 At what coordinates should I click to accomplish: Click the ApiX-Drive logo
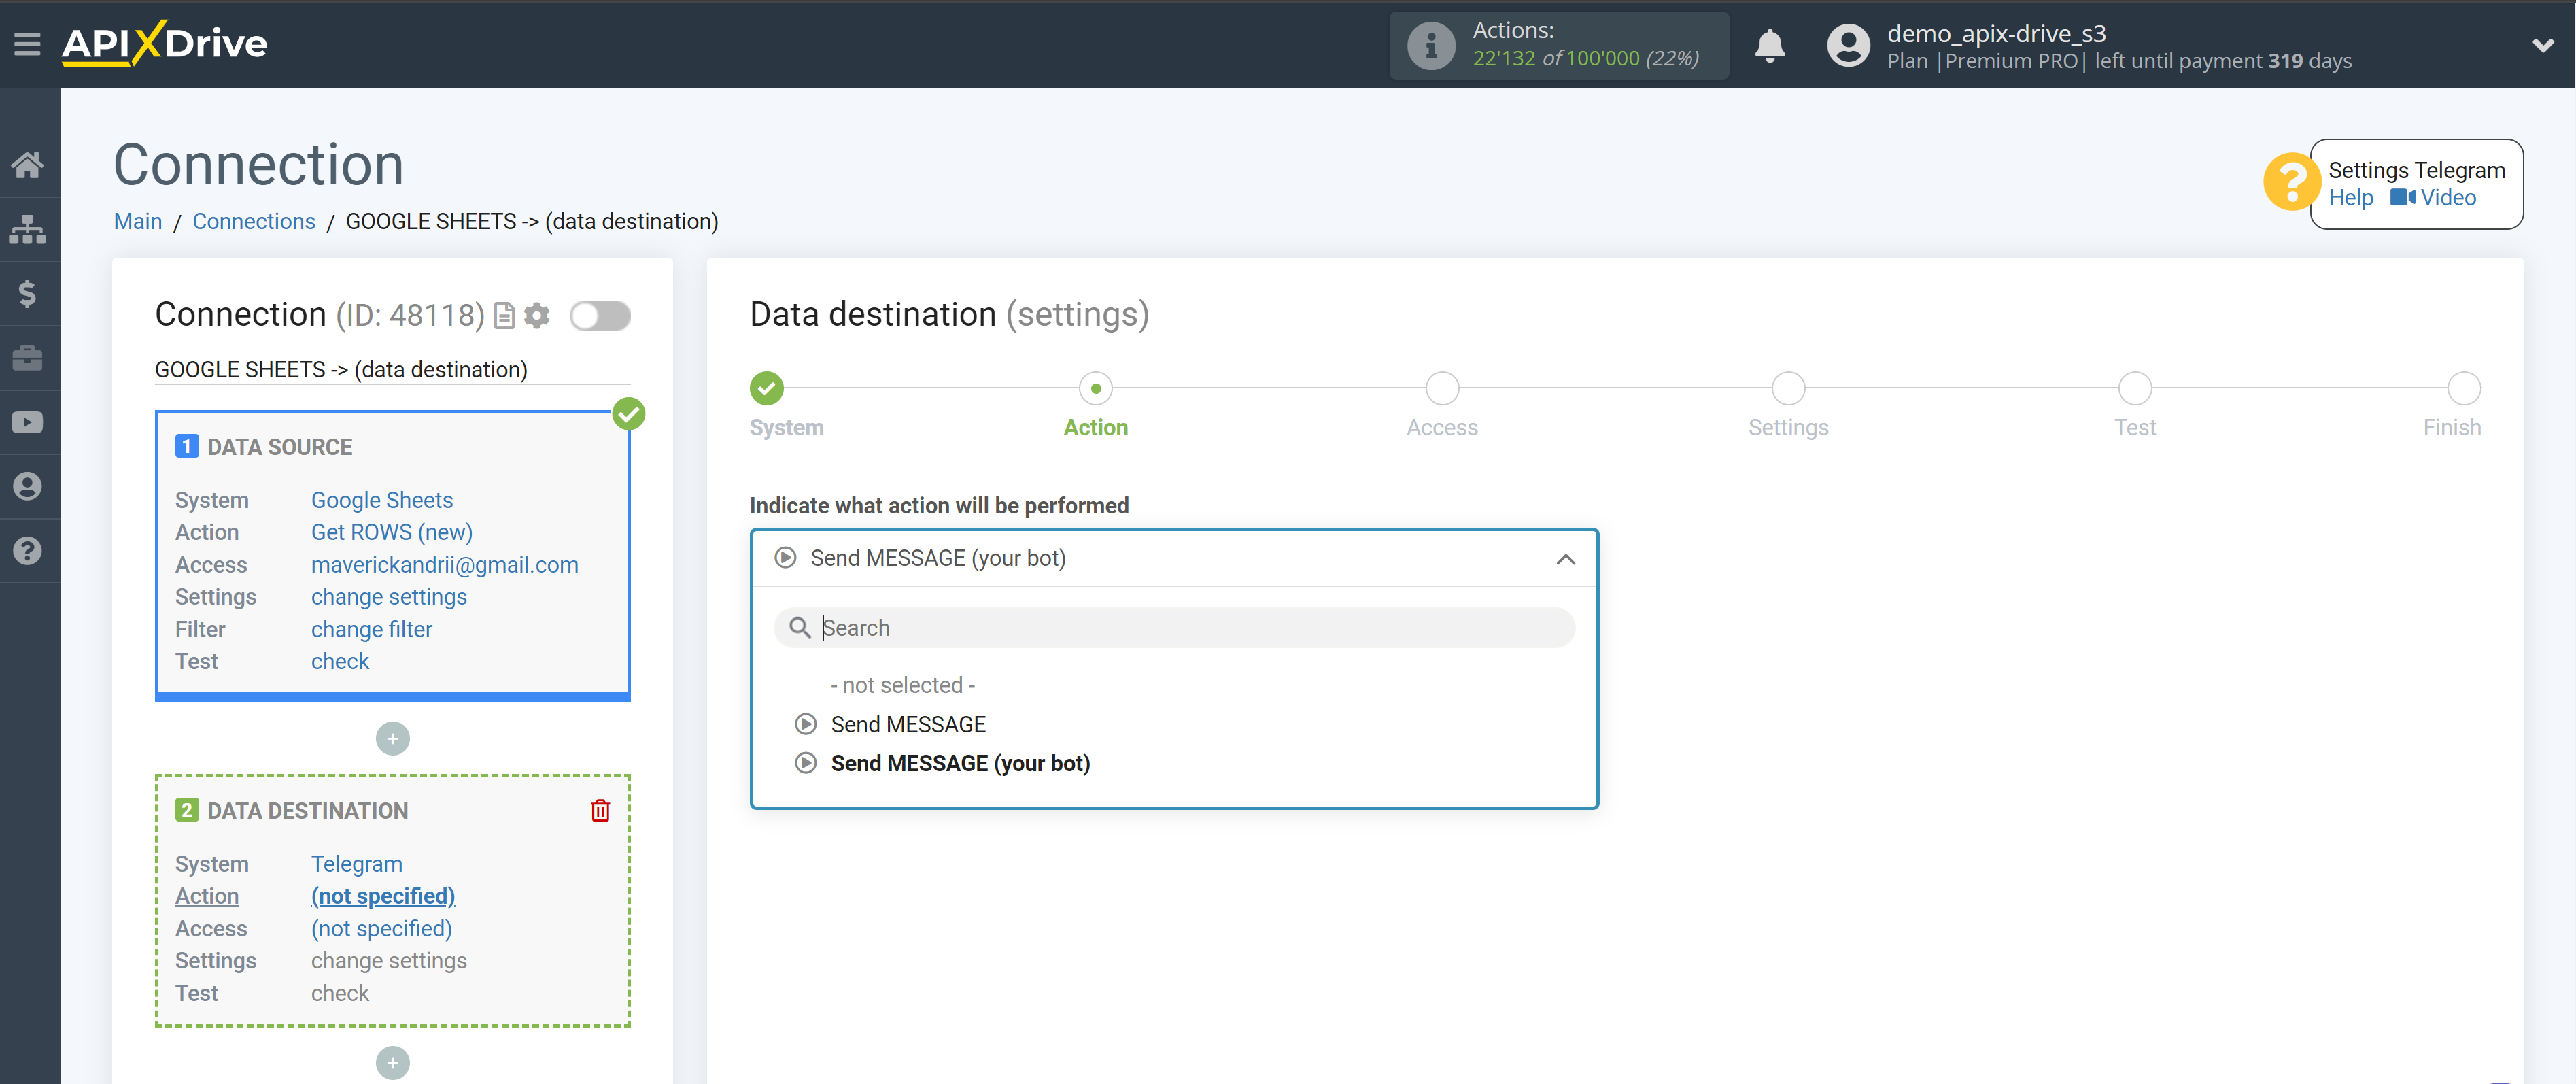165,44
